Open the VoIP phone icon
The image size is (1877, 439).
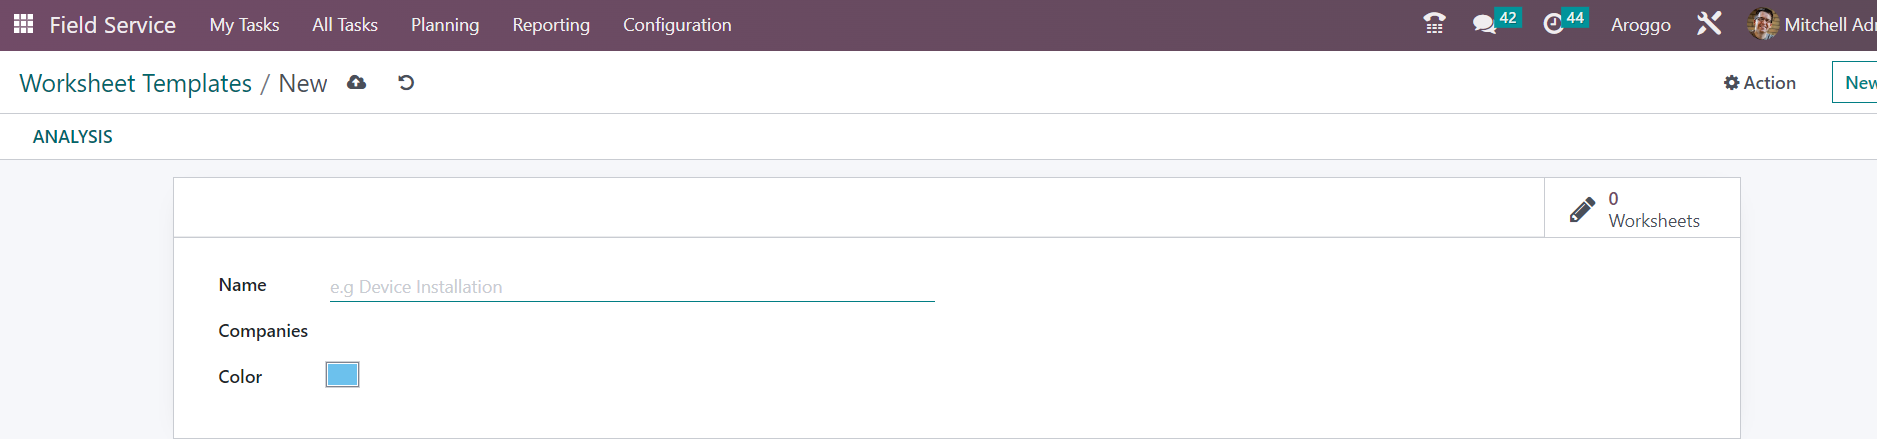1434,24
